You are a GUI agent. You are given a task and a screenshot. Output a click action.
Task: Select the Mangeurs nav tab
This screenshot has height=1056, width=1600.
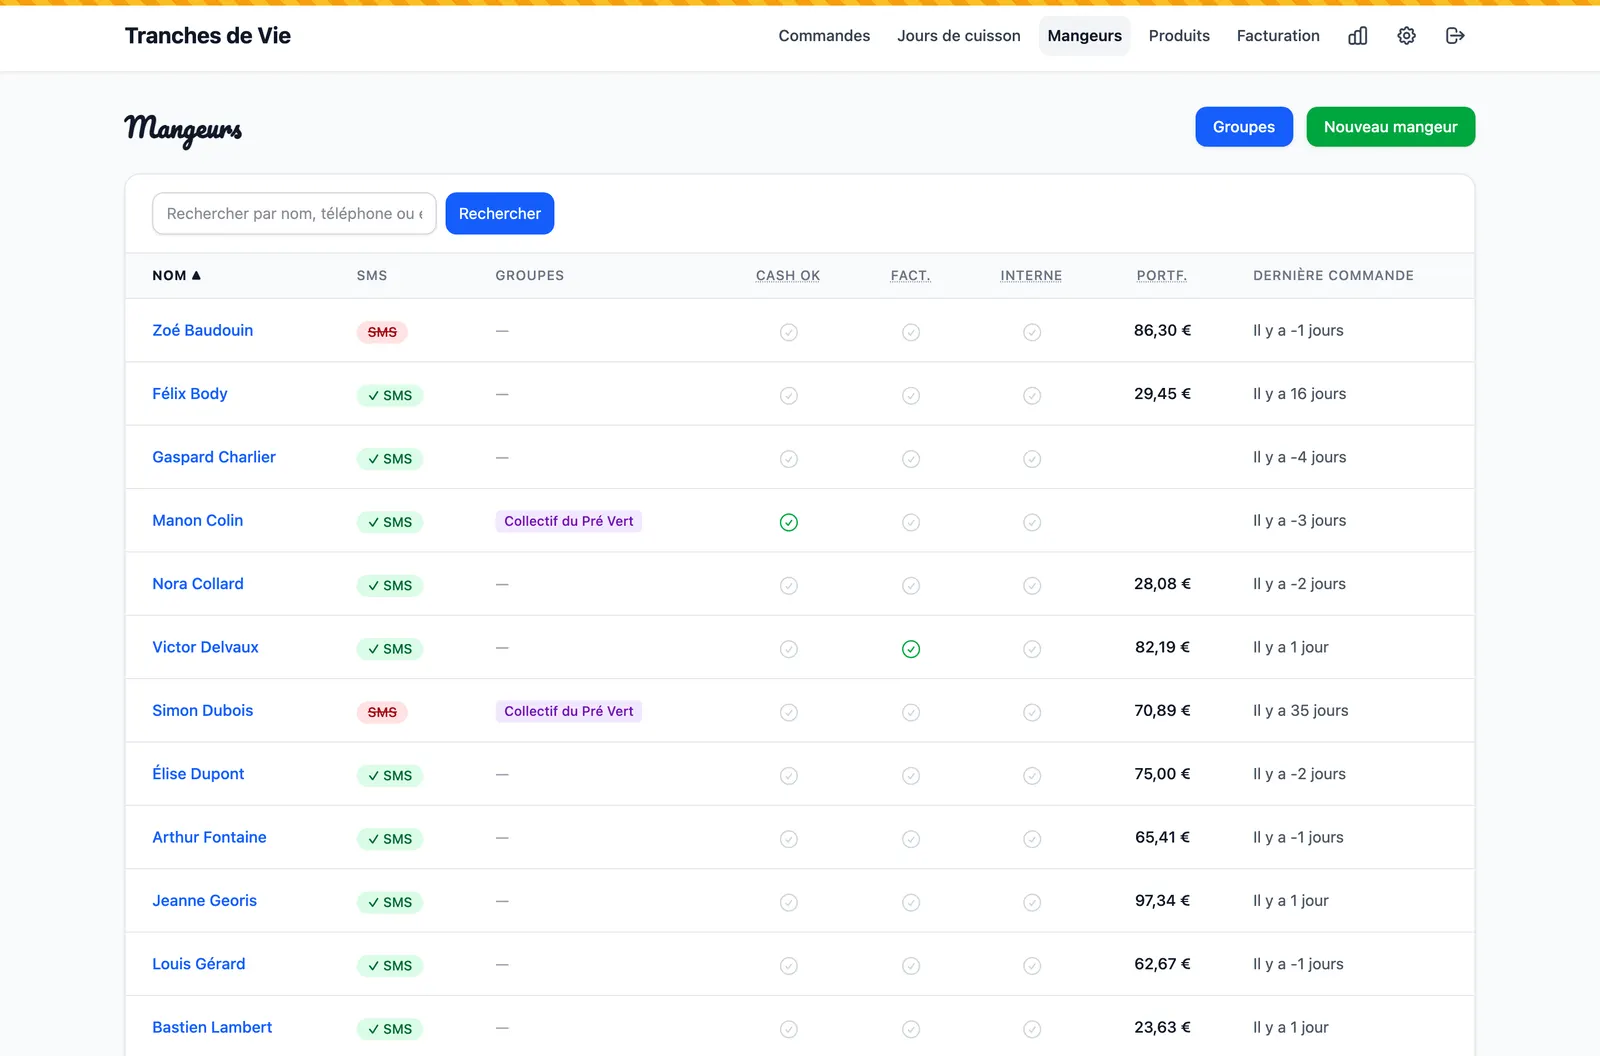point(1085,36)
